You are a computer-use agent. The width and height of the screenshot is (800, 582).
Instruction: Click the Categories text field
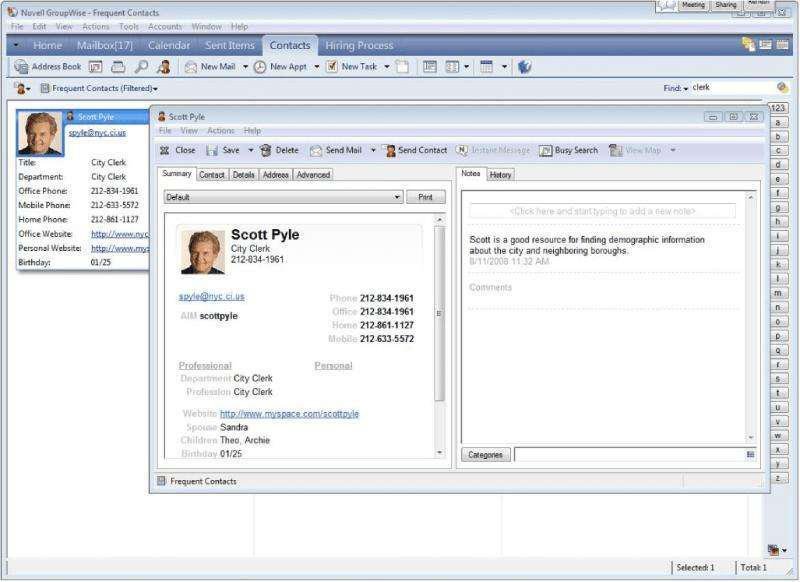click(x=630, y=454)
